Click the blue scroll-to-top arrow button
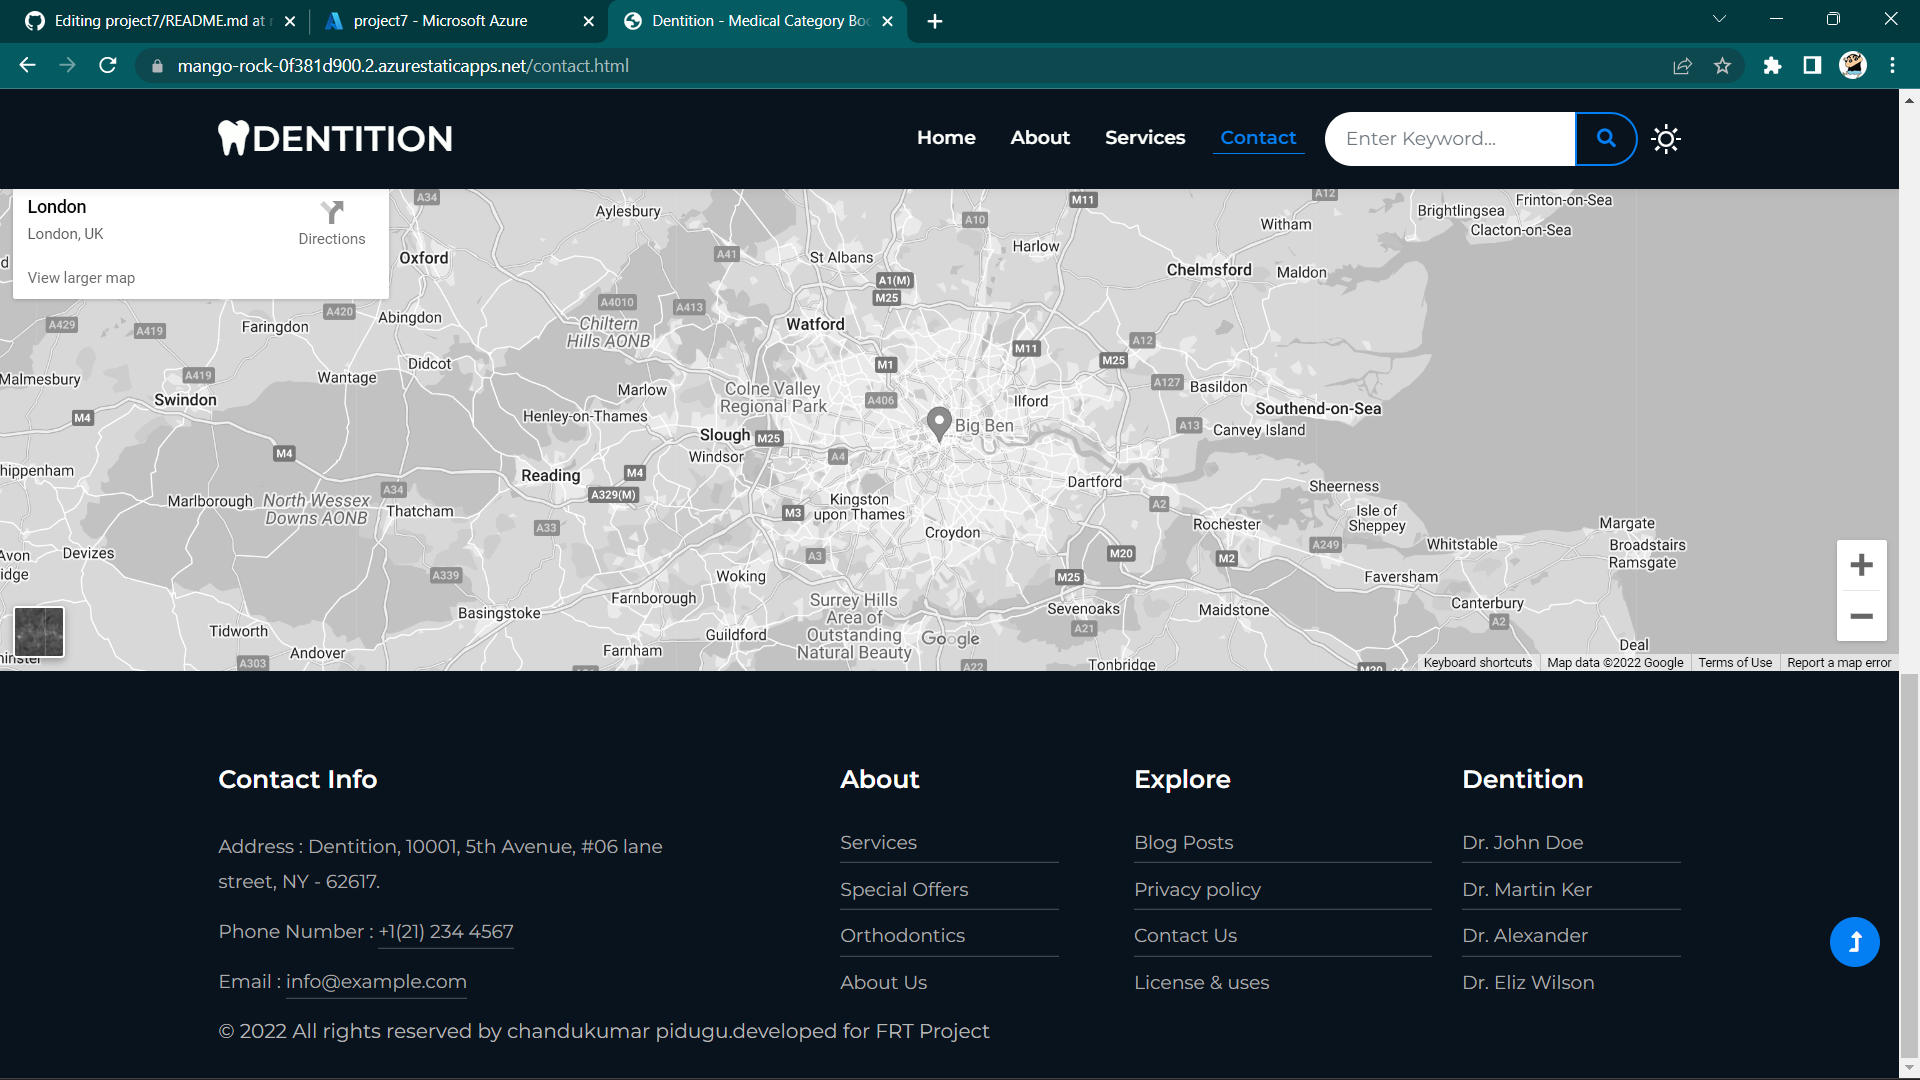 (1854, 942)
